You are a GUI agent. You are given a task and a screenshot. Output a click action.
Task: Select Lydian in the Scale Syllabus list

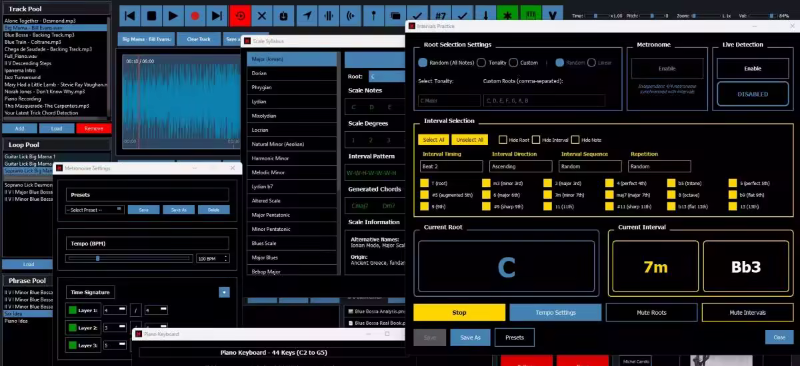pos(292,102)
